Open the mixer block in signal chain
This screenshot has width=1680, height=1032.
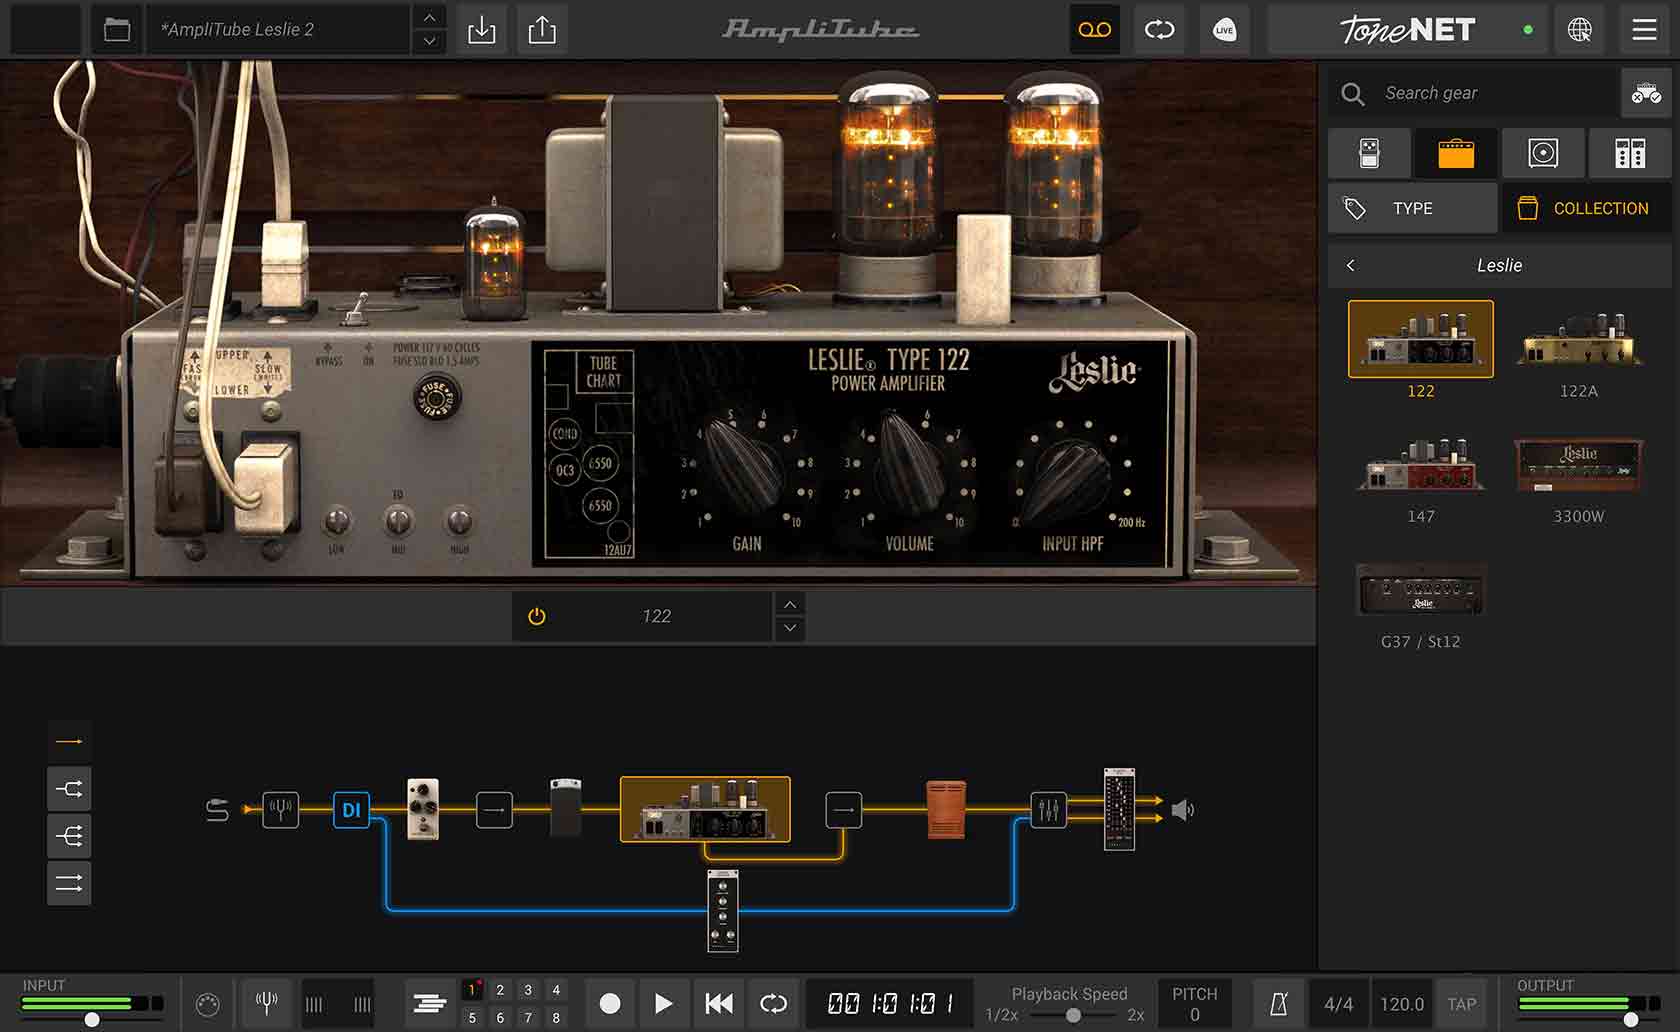[x=1048, y=809]
